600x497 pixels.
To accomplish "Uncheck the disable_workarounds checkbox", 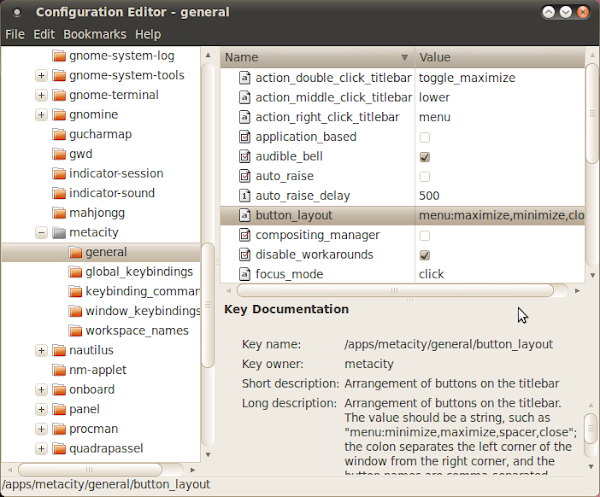I will pos(424,255).
